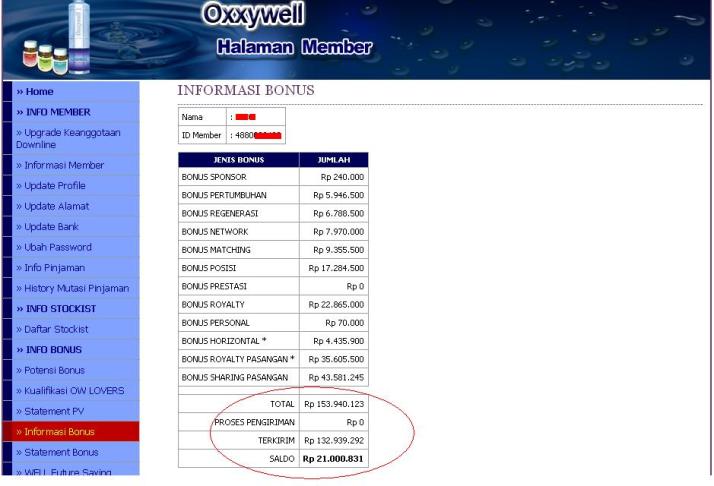The image size is (714, 486).
Task: Open Update Profile link
Action: (51, 185)
